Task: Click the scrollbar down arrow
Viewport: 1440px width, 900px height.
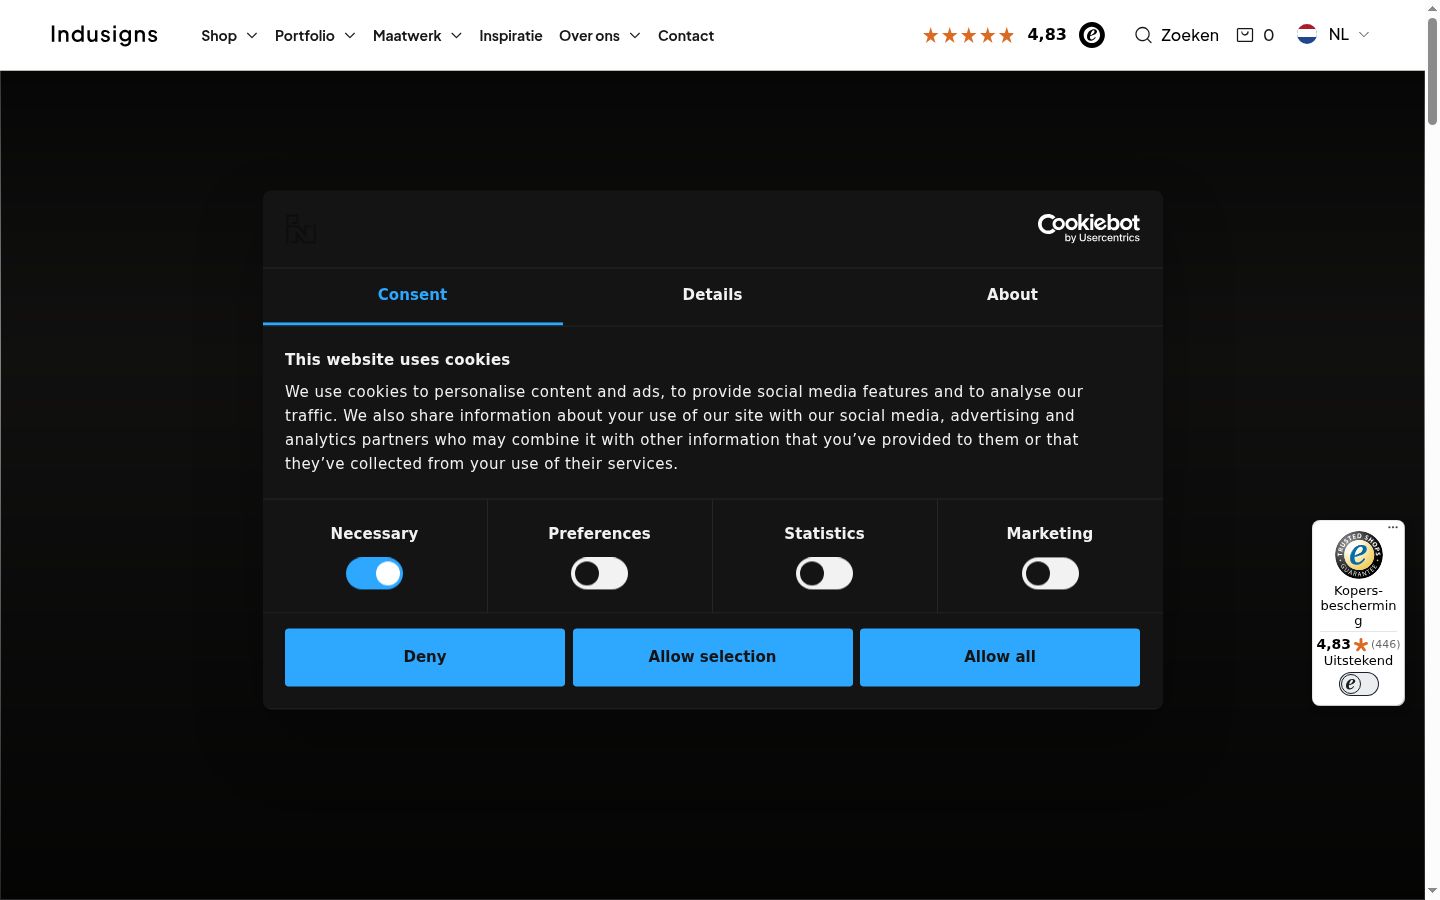Action: [x=1432, y=891]
